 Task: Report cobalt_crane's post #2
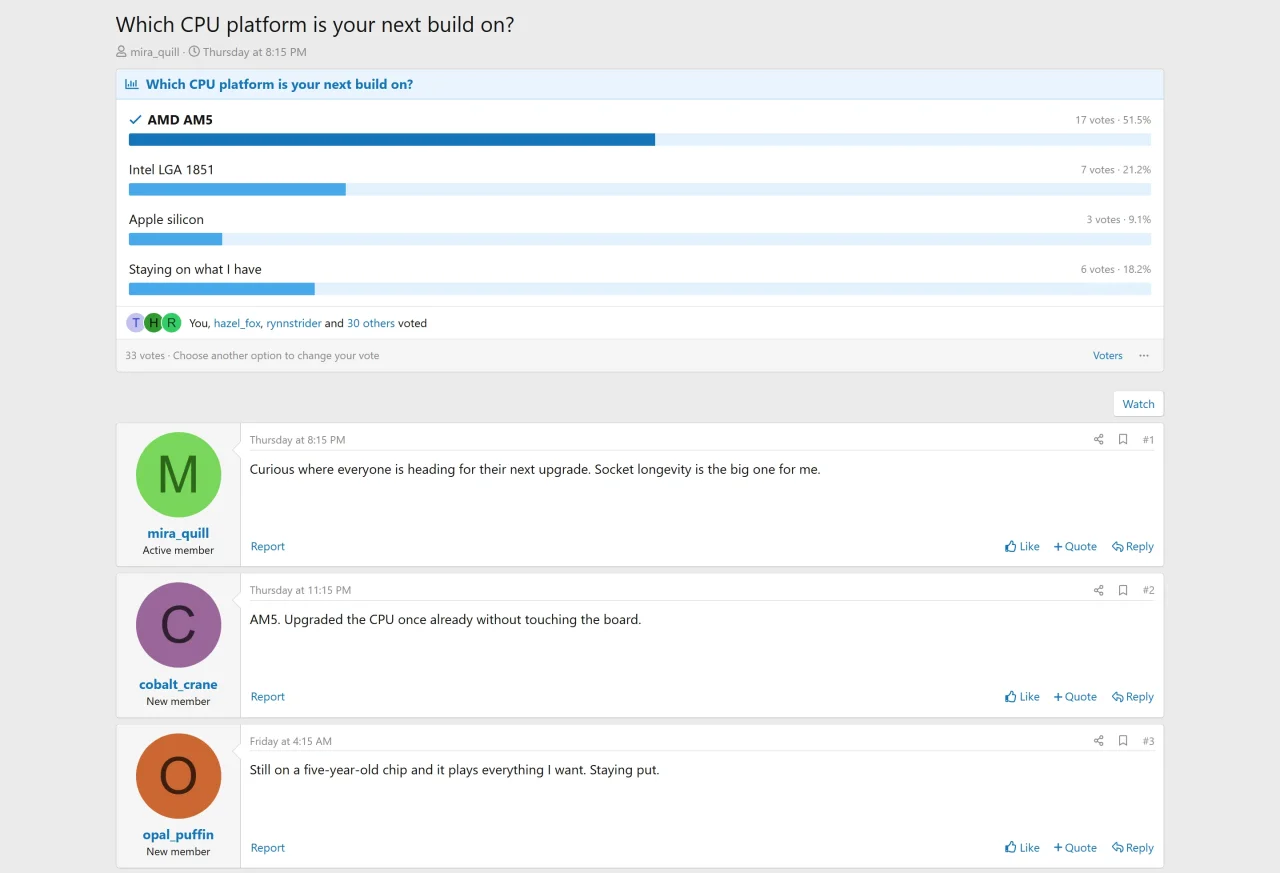268,697
